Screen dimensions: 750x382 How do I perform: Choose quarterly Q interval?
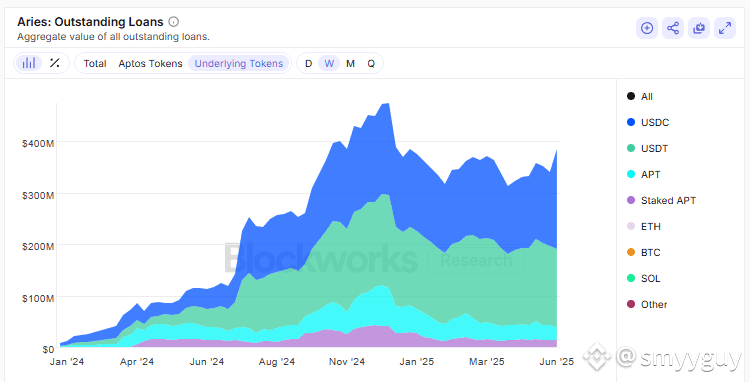pyautogui.click(x=371, y=64)
